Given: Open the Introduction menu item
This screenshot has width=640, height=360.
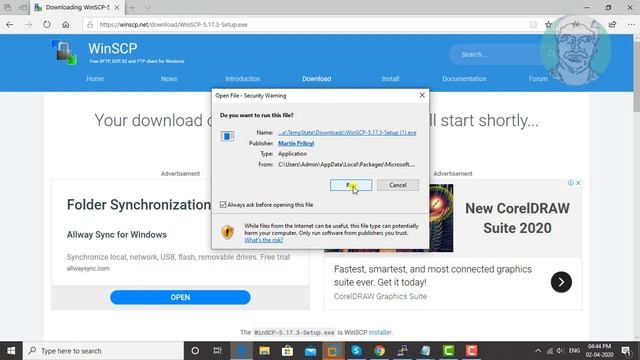Looking at the screenshot, I should tap(243, 79).
